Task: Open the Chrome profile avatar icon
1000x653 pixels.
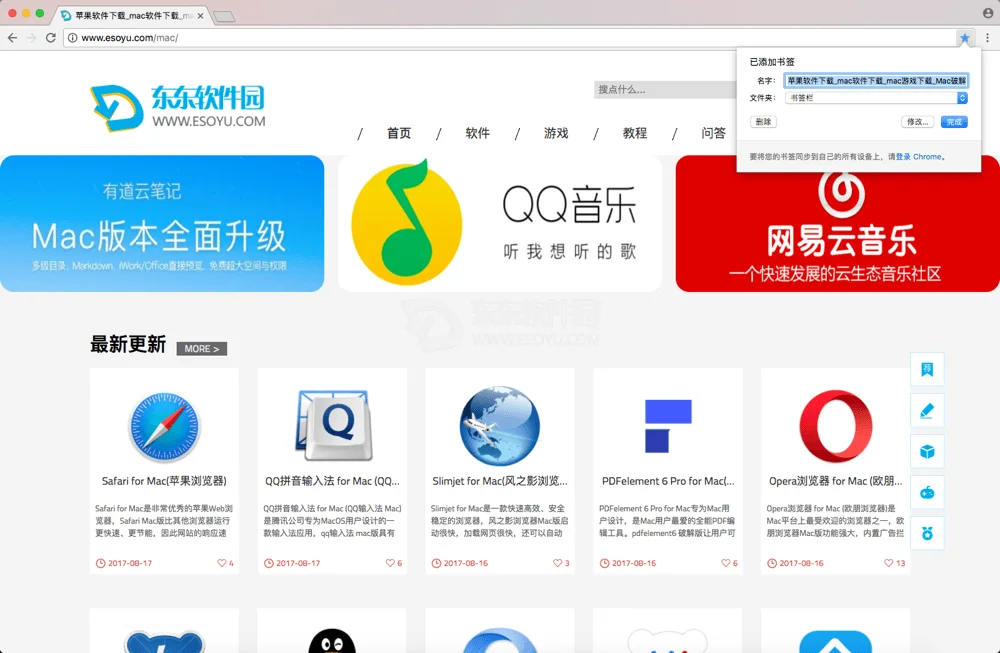Action: (x=988, y=13)
